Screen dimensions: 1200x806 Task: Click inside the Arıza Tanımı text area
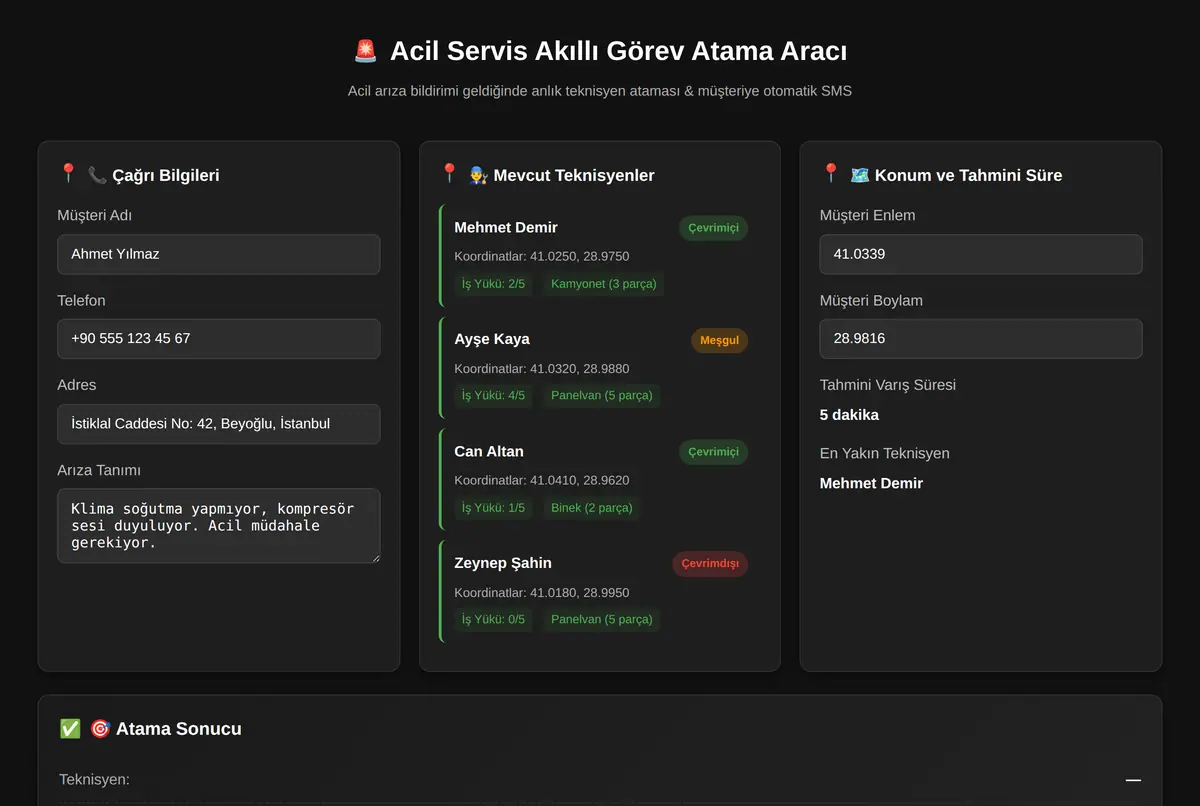click(219, 526)
